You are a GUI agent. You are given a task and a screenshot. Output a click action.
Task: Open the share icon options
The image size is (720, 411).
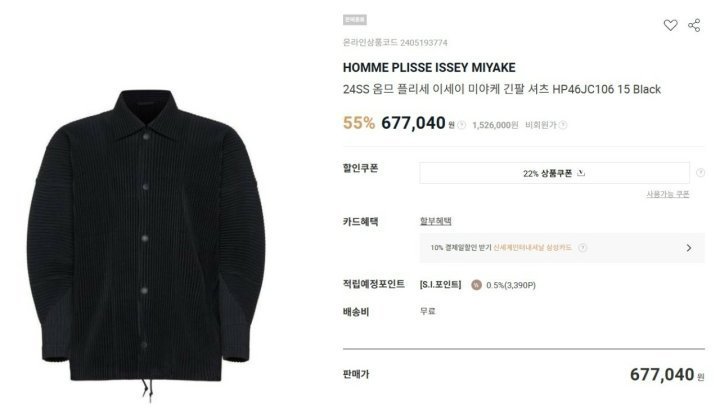pos(694,25)
